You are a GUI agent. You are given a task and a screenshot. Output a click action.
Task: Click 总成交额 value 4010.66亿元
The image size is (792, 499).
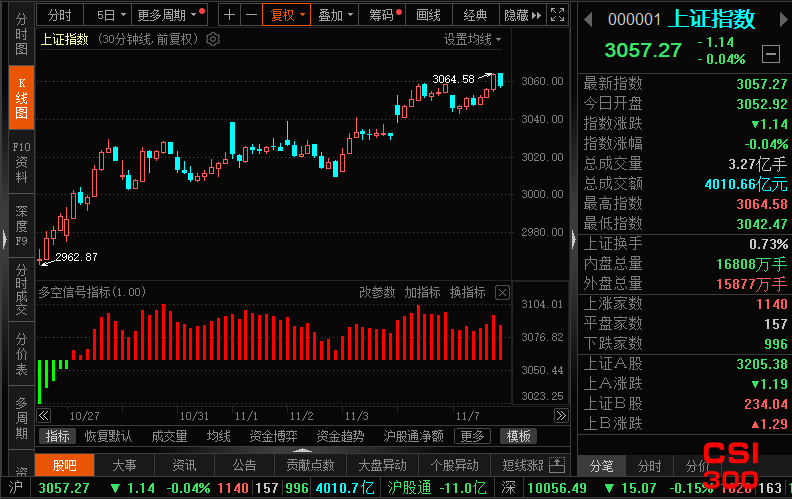[746, 184]
